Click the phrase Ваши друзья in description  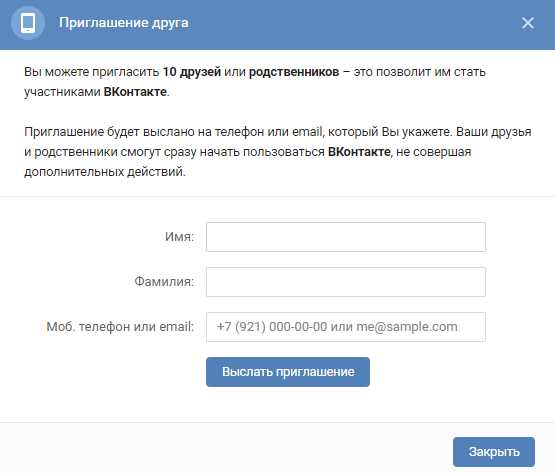pos(494,132)
